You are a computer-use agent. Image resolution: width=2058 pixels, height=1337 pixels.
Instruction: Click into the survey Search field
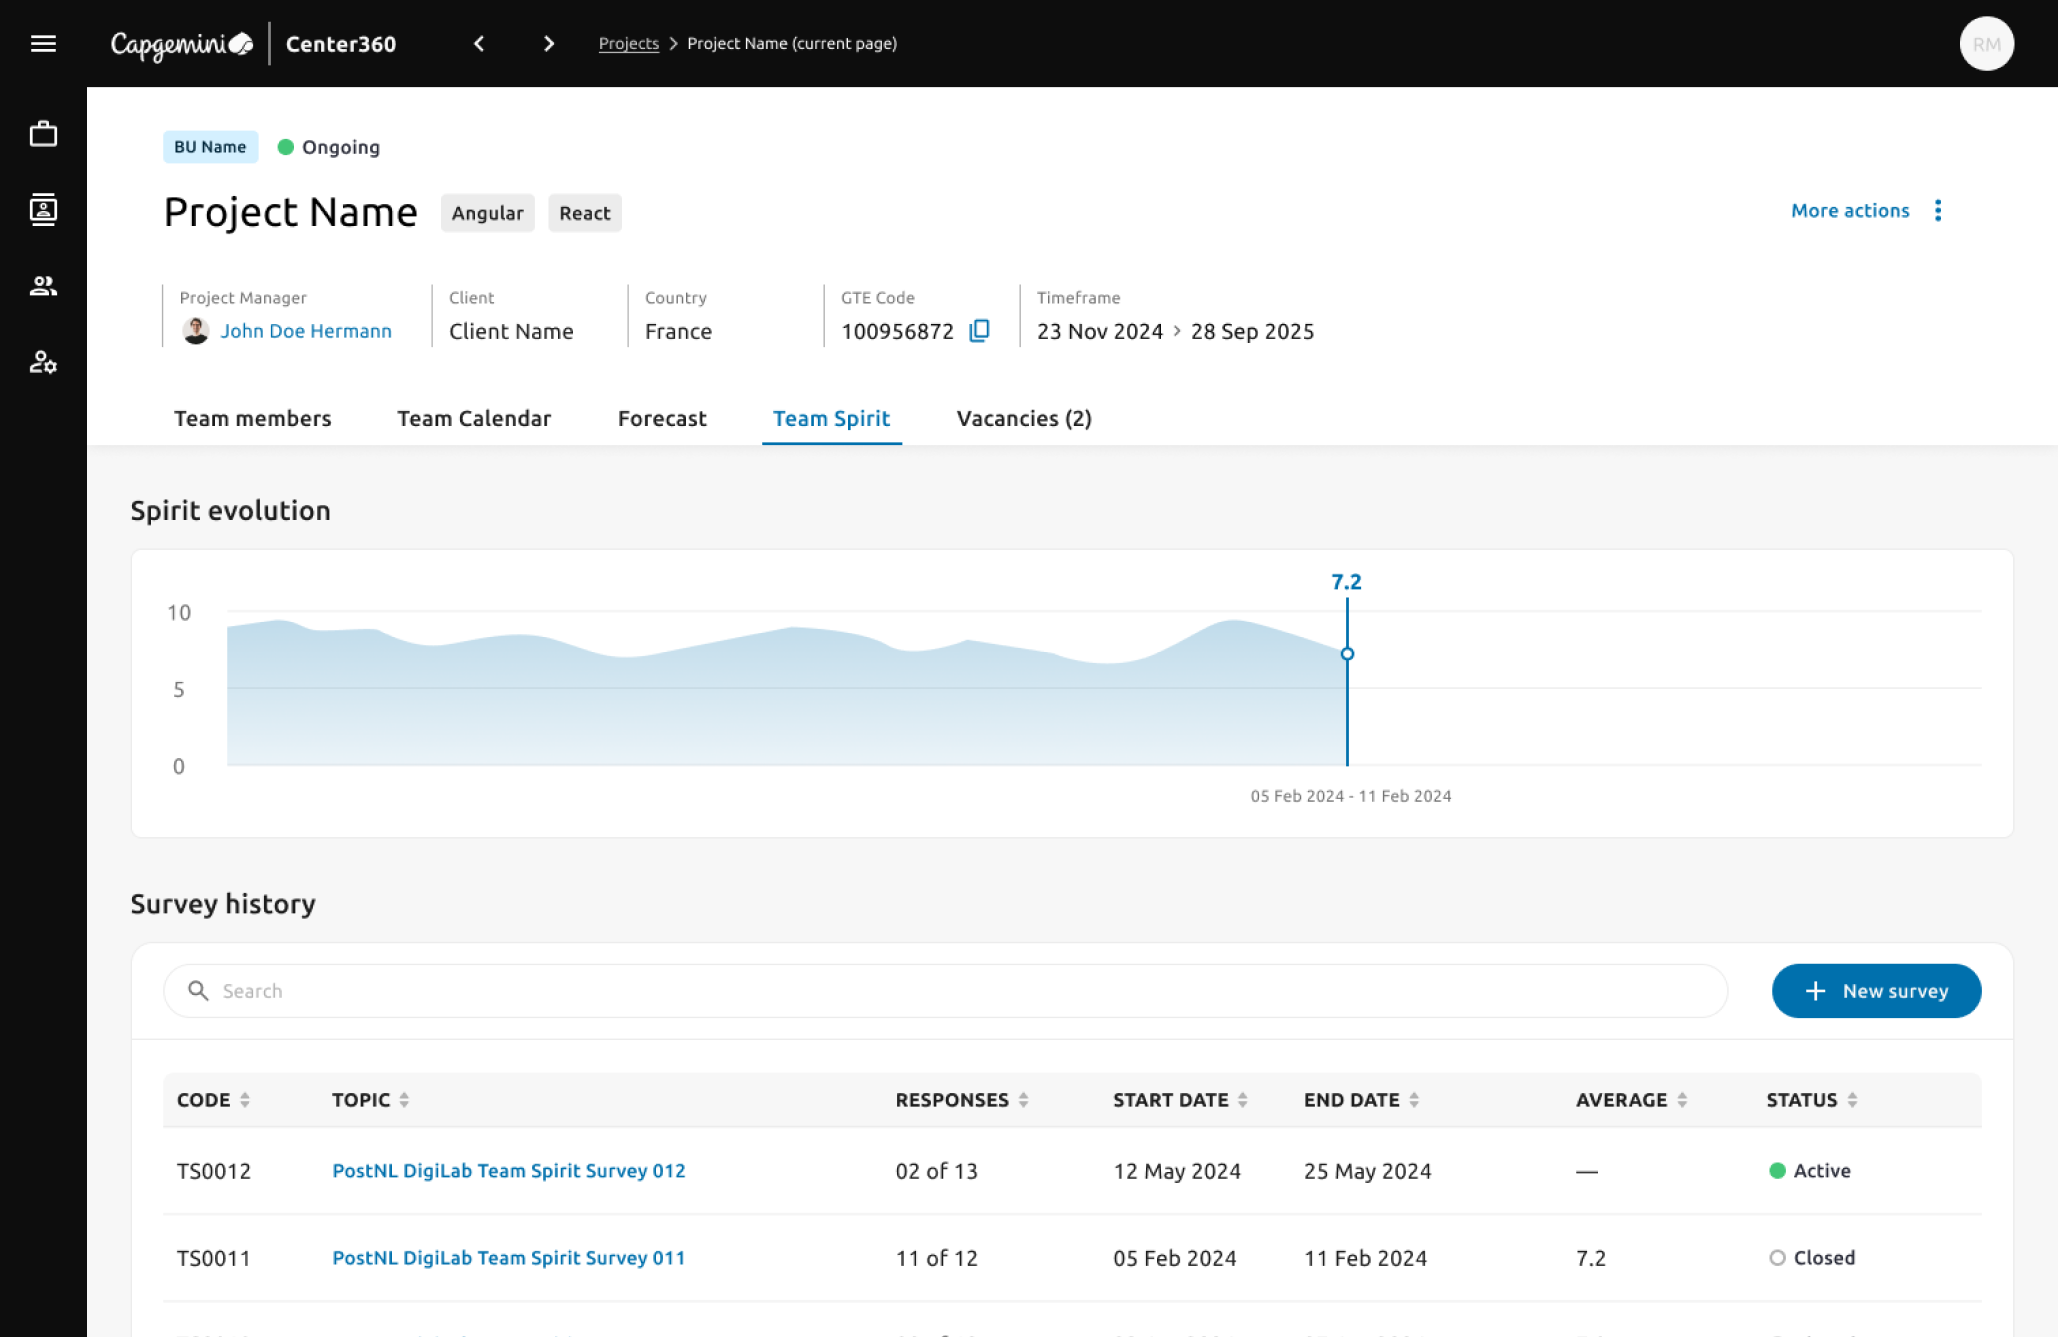coord(945,990)
